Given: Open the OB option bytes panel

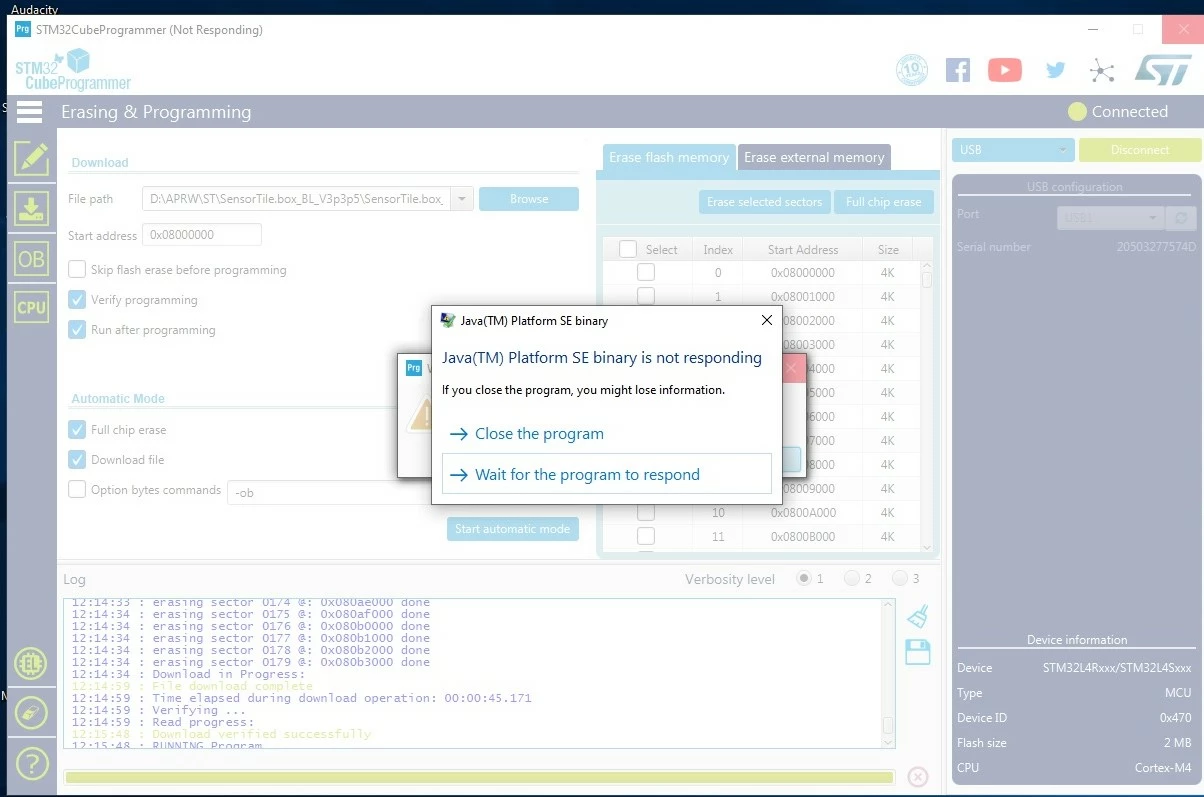Looking at the screenshot, I should point(31,259).
